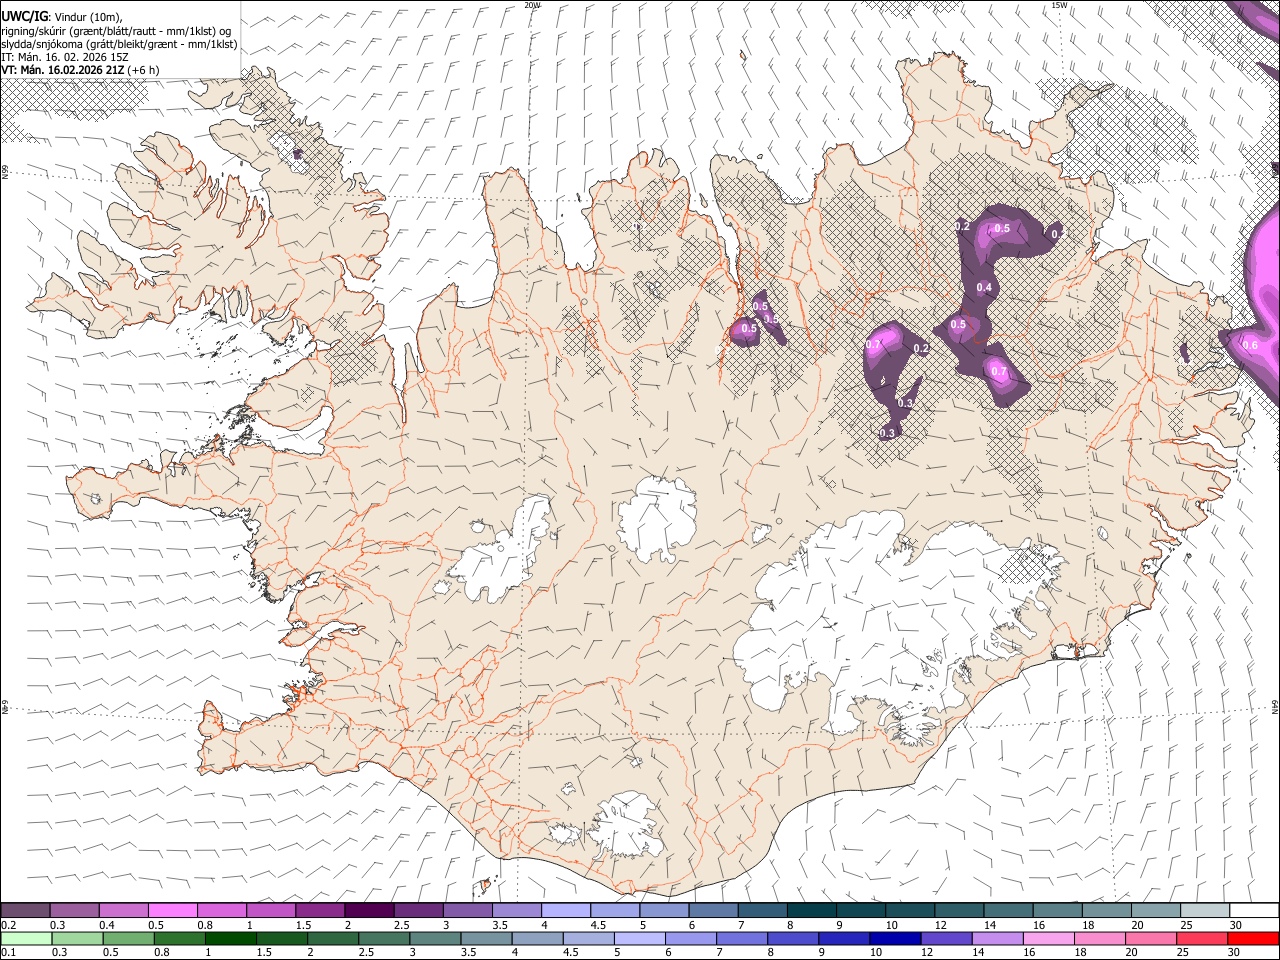The image size is (1280, 960).
Task: Pick the top-row dark purple swatch 2–2.5
Action: coord(368,911)
